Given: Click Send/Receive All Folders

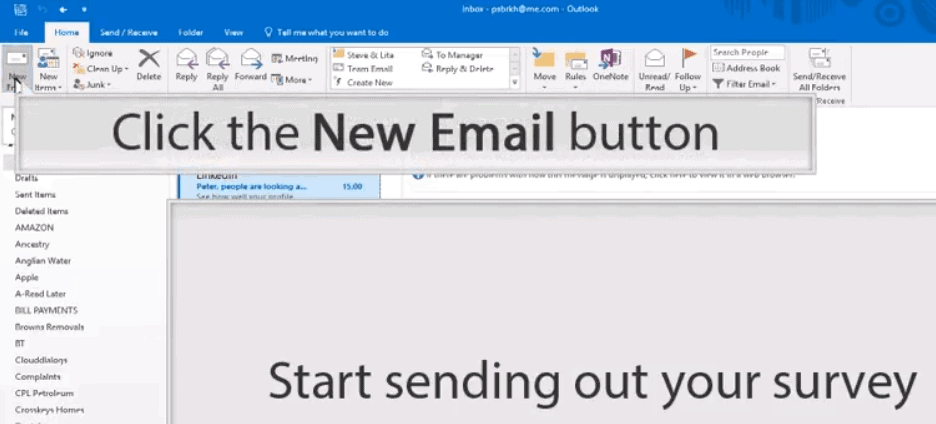Looking at the screenshot, I should 819,70.
